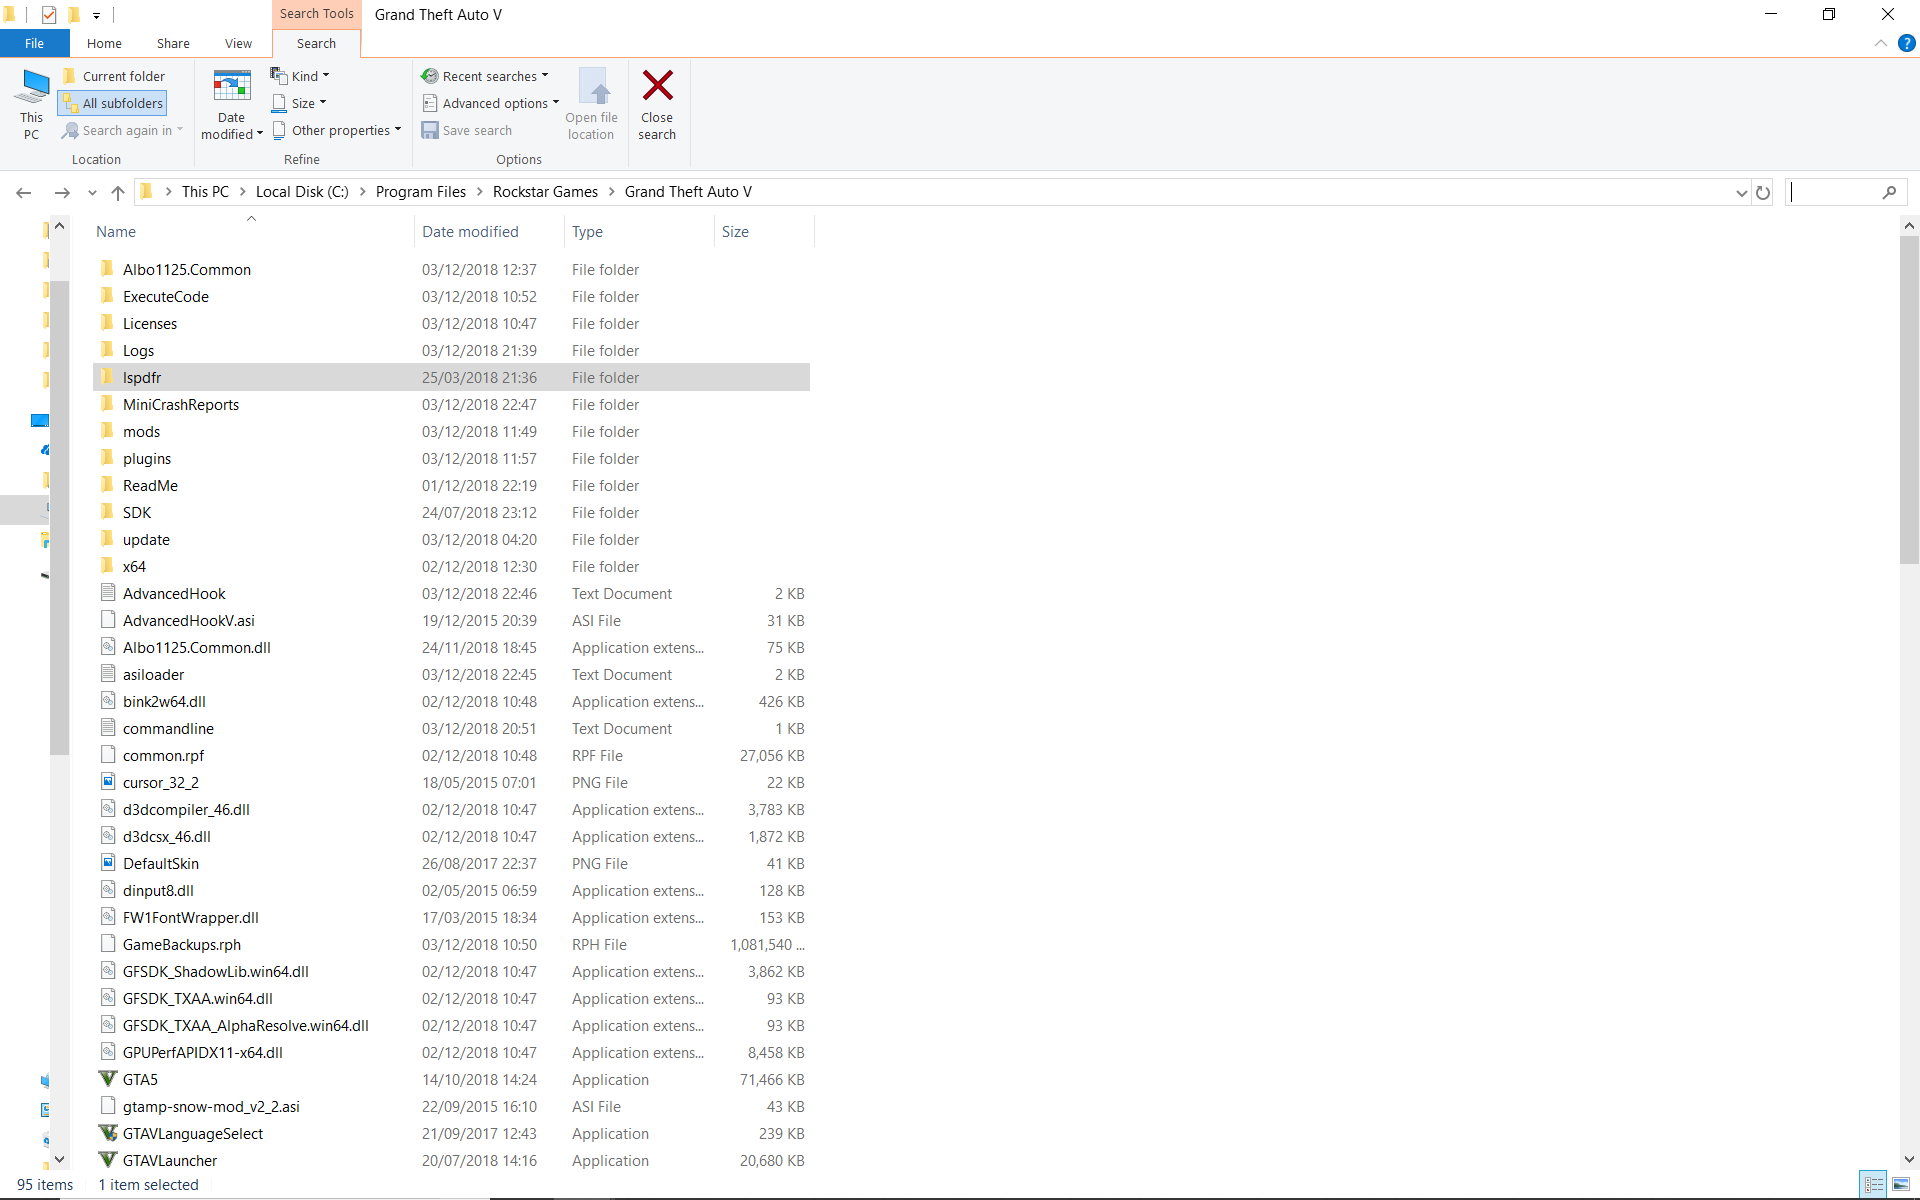Switch to details view in the status bar
Screen dimensions: 1920x1200
1873,1185
